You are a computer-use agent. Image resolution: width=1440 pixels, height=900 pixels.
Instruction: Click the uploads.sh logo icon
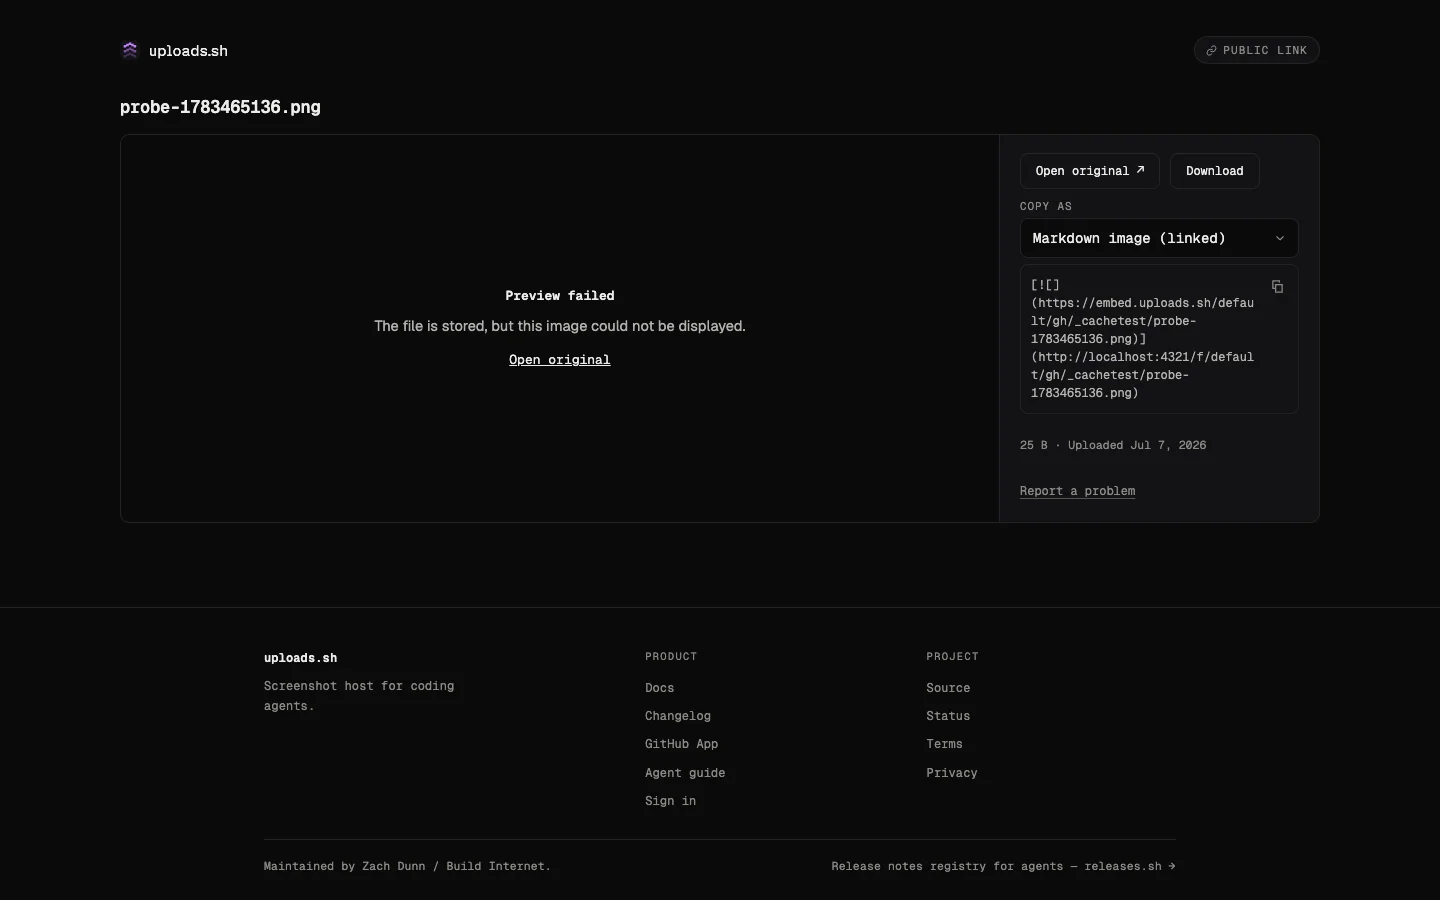click(130, 50)
